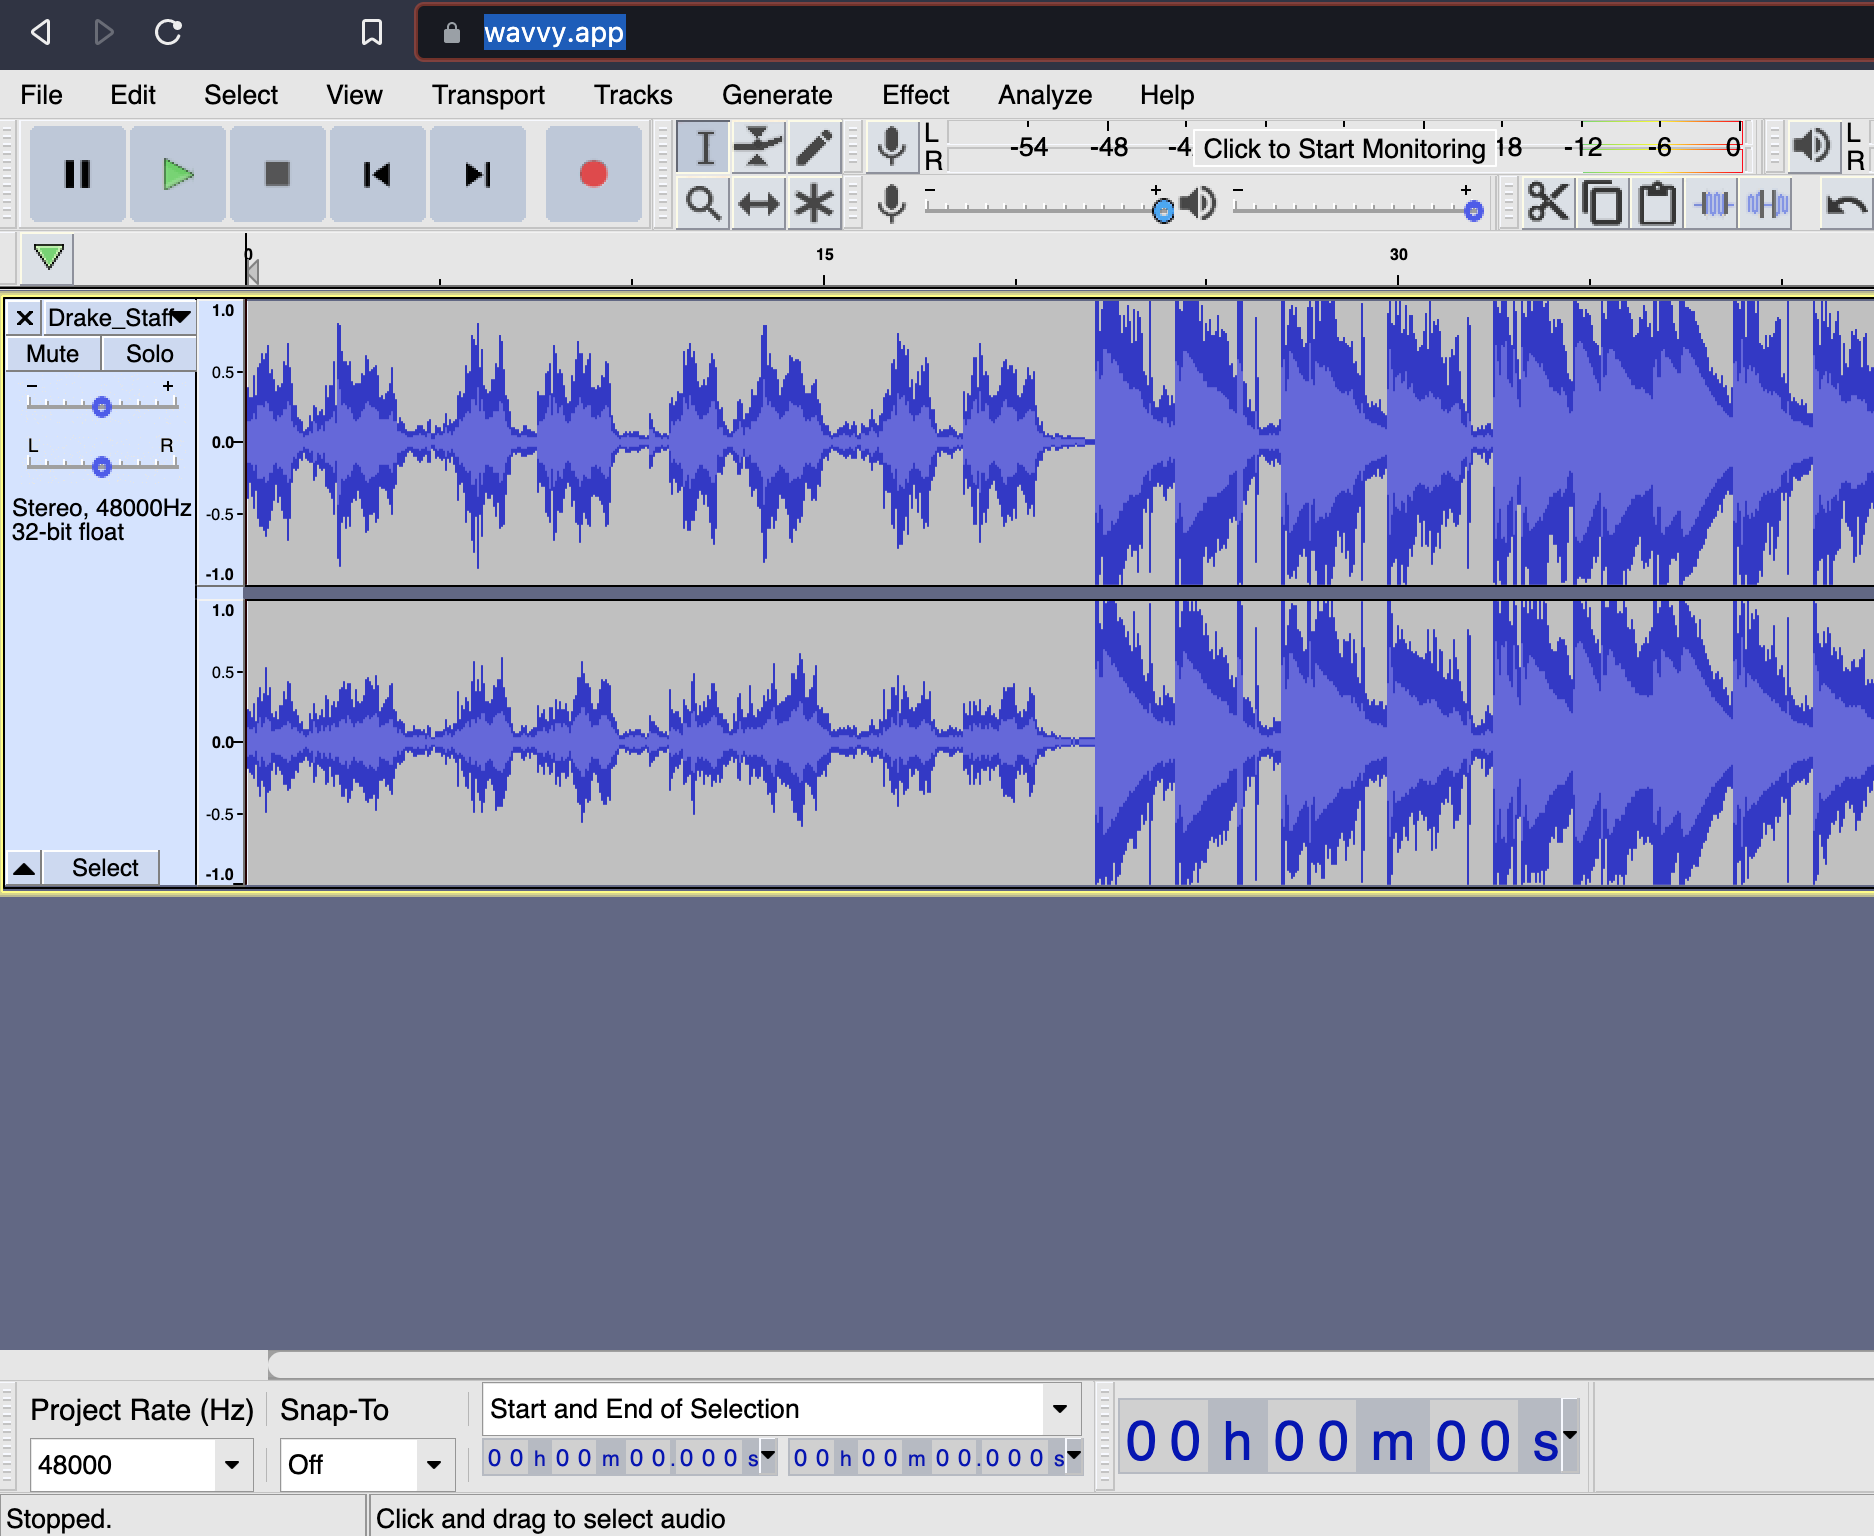This screenshot has height=1536, width=1874.
Task: Click "Click to Start Monitoring" on the meter
Action: coord(1344,149)
